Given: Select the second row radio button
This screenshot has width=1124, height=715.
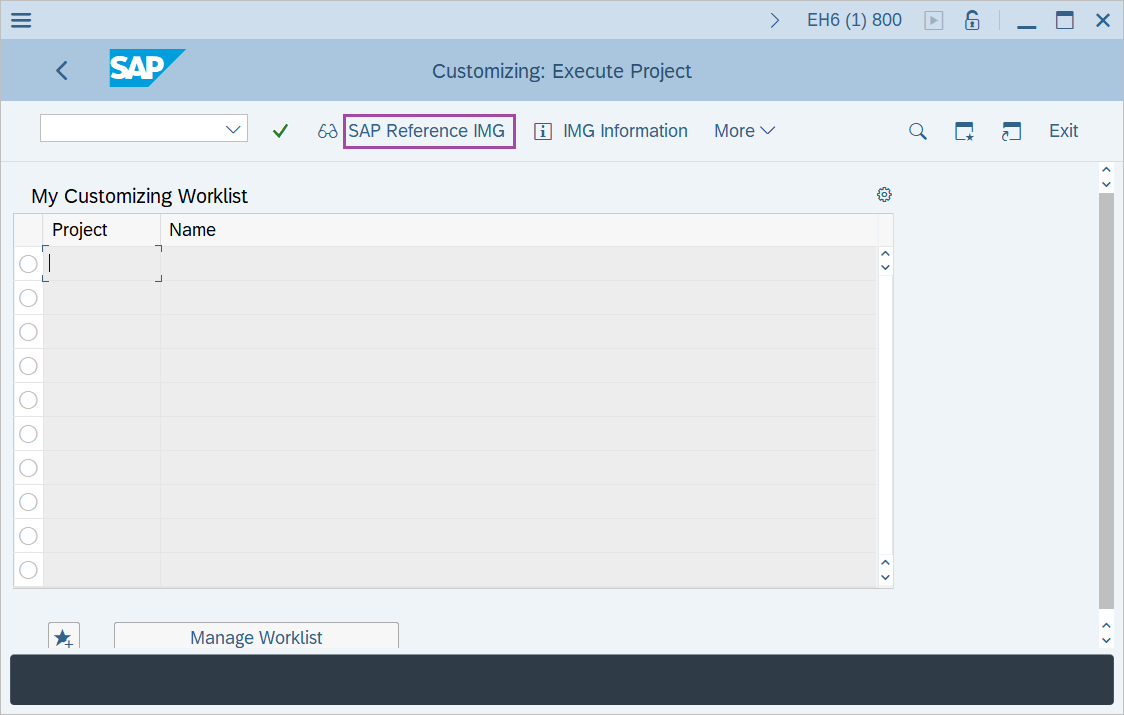Looking at the screenshot, I should pyautogui.click(x=28, y=297).
